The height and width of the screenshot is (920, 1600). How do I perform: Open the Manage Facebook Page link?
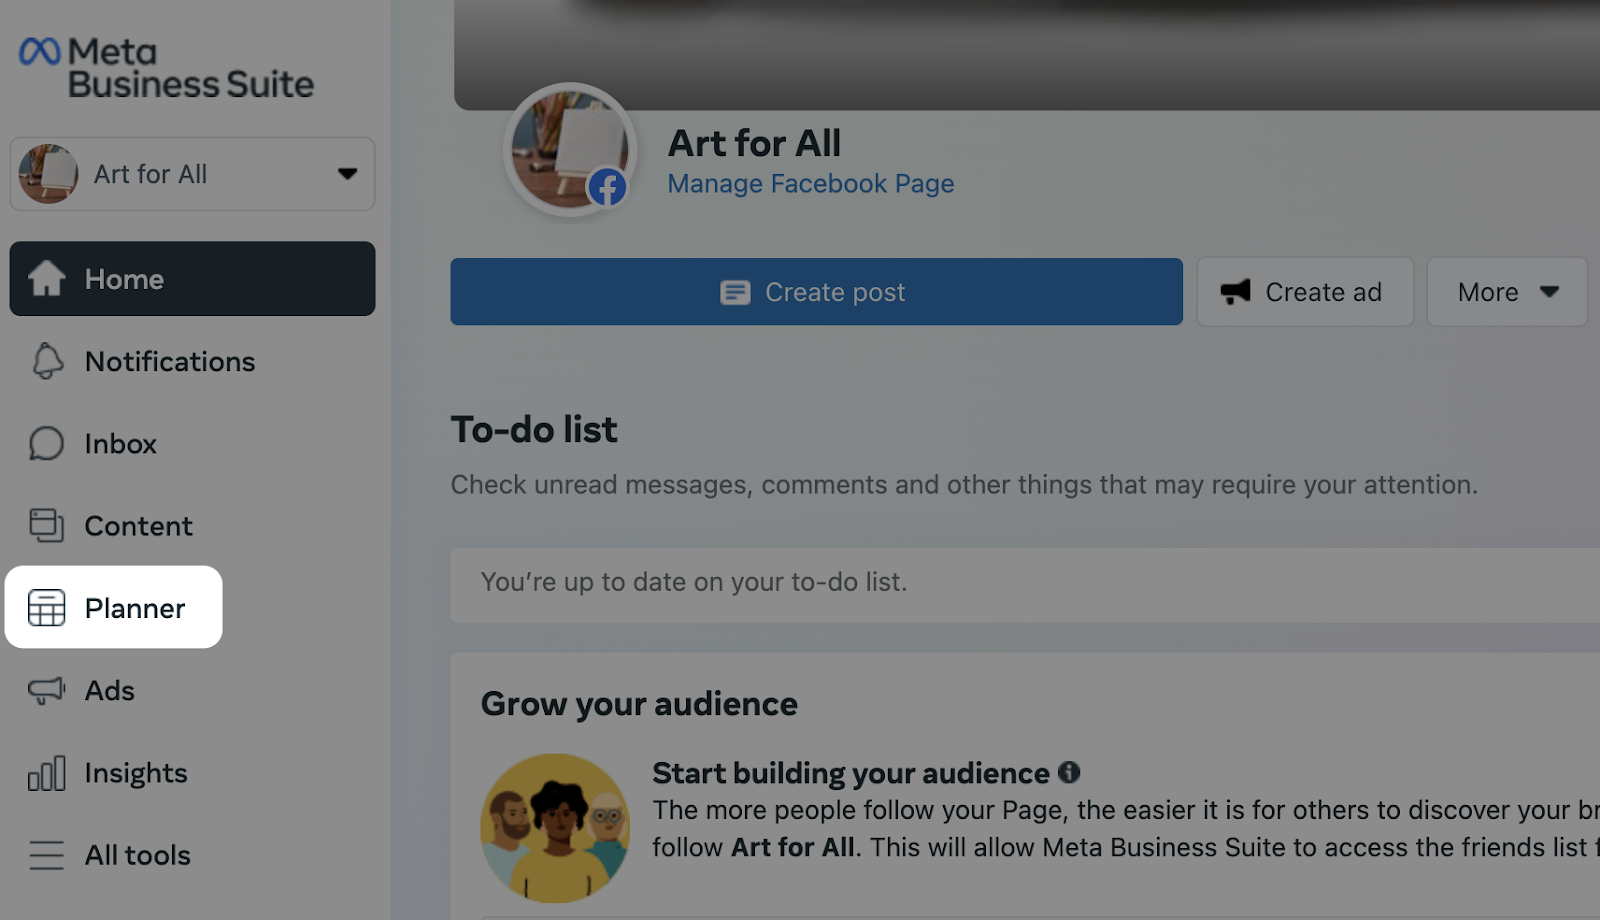810,183
